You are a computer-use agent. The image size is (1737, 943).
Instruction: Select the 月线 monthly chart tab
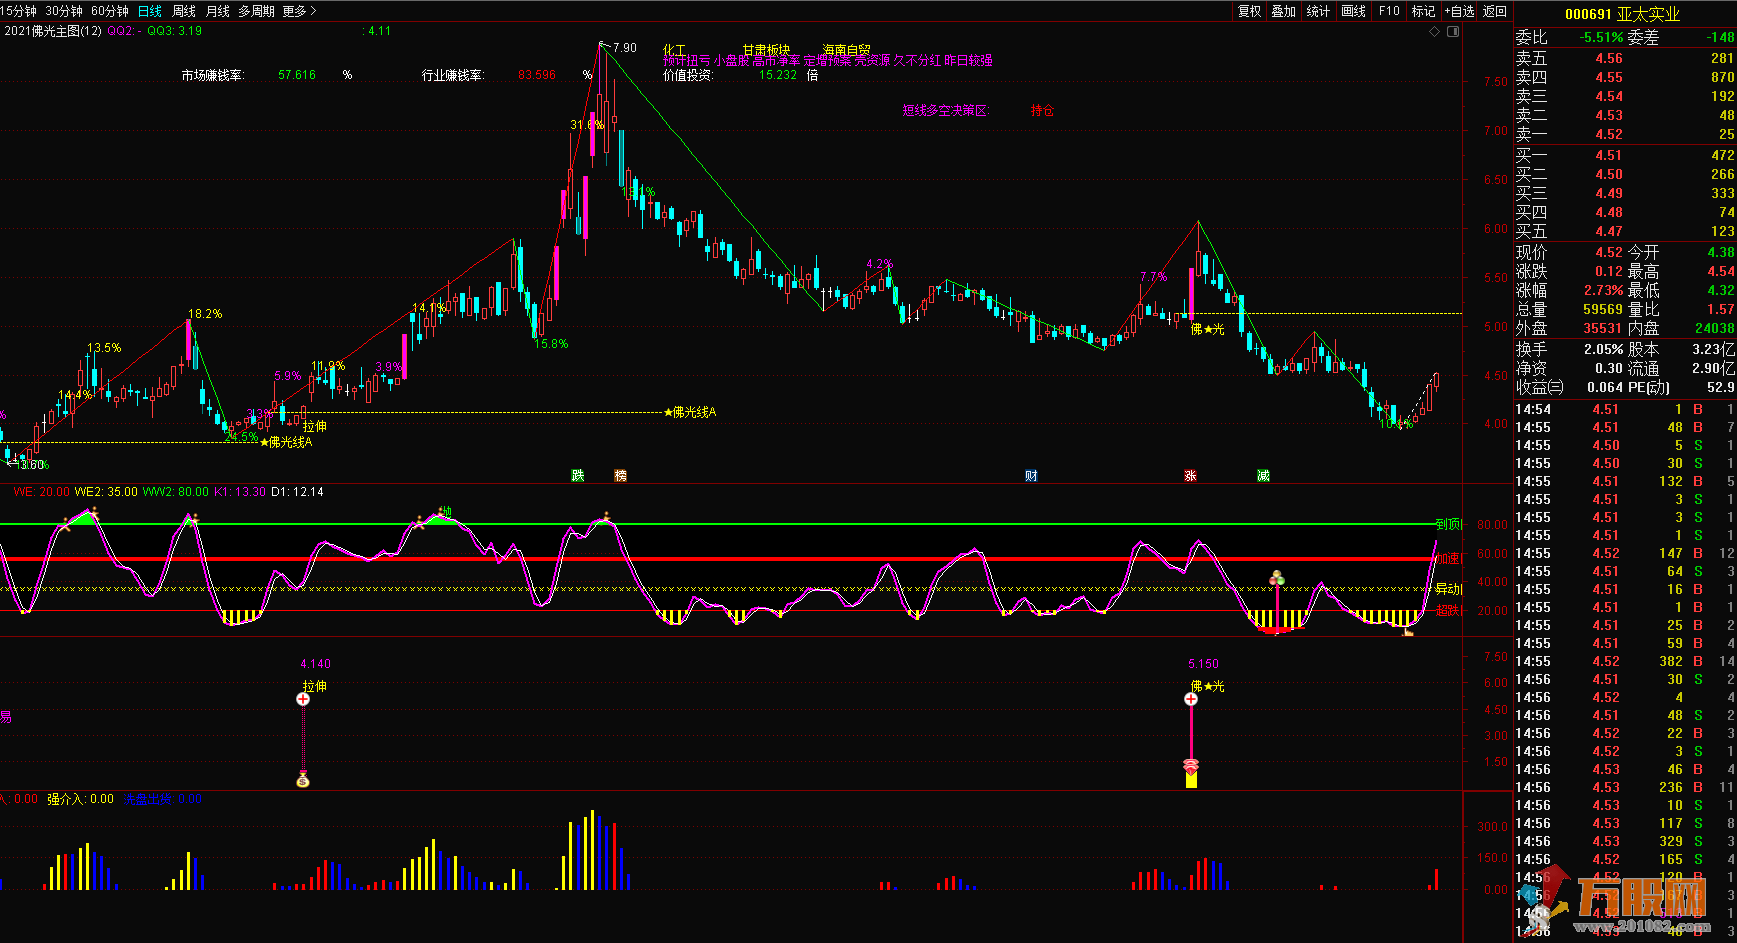click(217, 11)
